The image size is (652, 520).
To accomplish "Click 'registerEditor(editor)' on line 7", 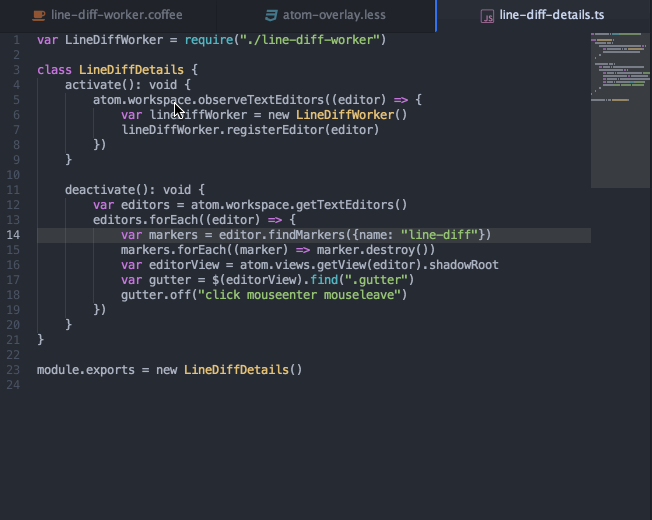I will (x=303, y=130).
